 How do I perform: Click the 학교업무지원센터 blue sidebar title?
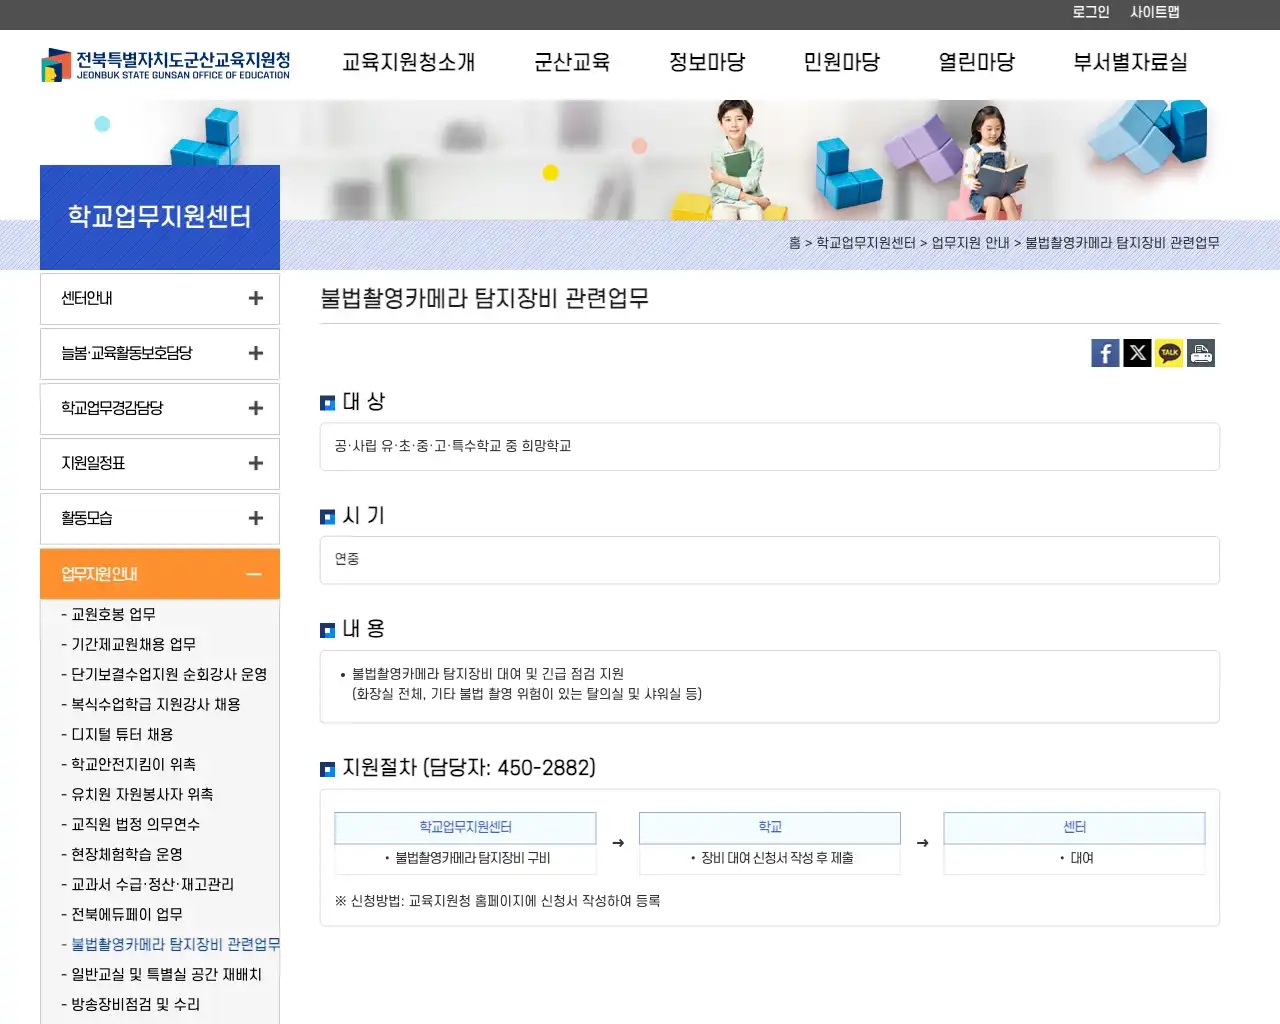point(160,217)
